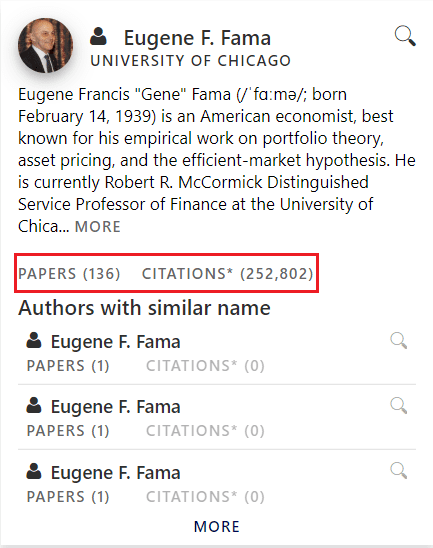This screenshot has width=433, height=548.
Task: Show more similar authors with the bottom MORE link
Action: click(217, 527)
